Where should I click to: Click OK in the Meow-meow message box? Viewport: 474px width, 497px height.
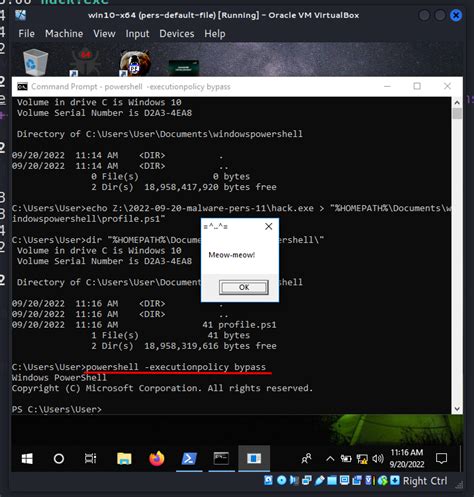tap(244, 287)
